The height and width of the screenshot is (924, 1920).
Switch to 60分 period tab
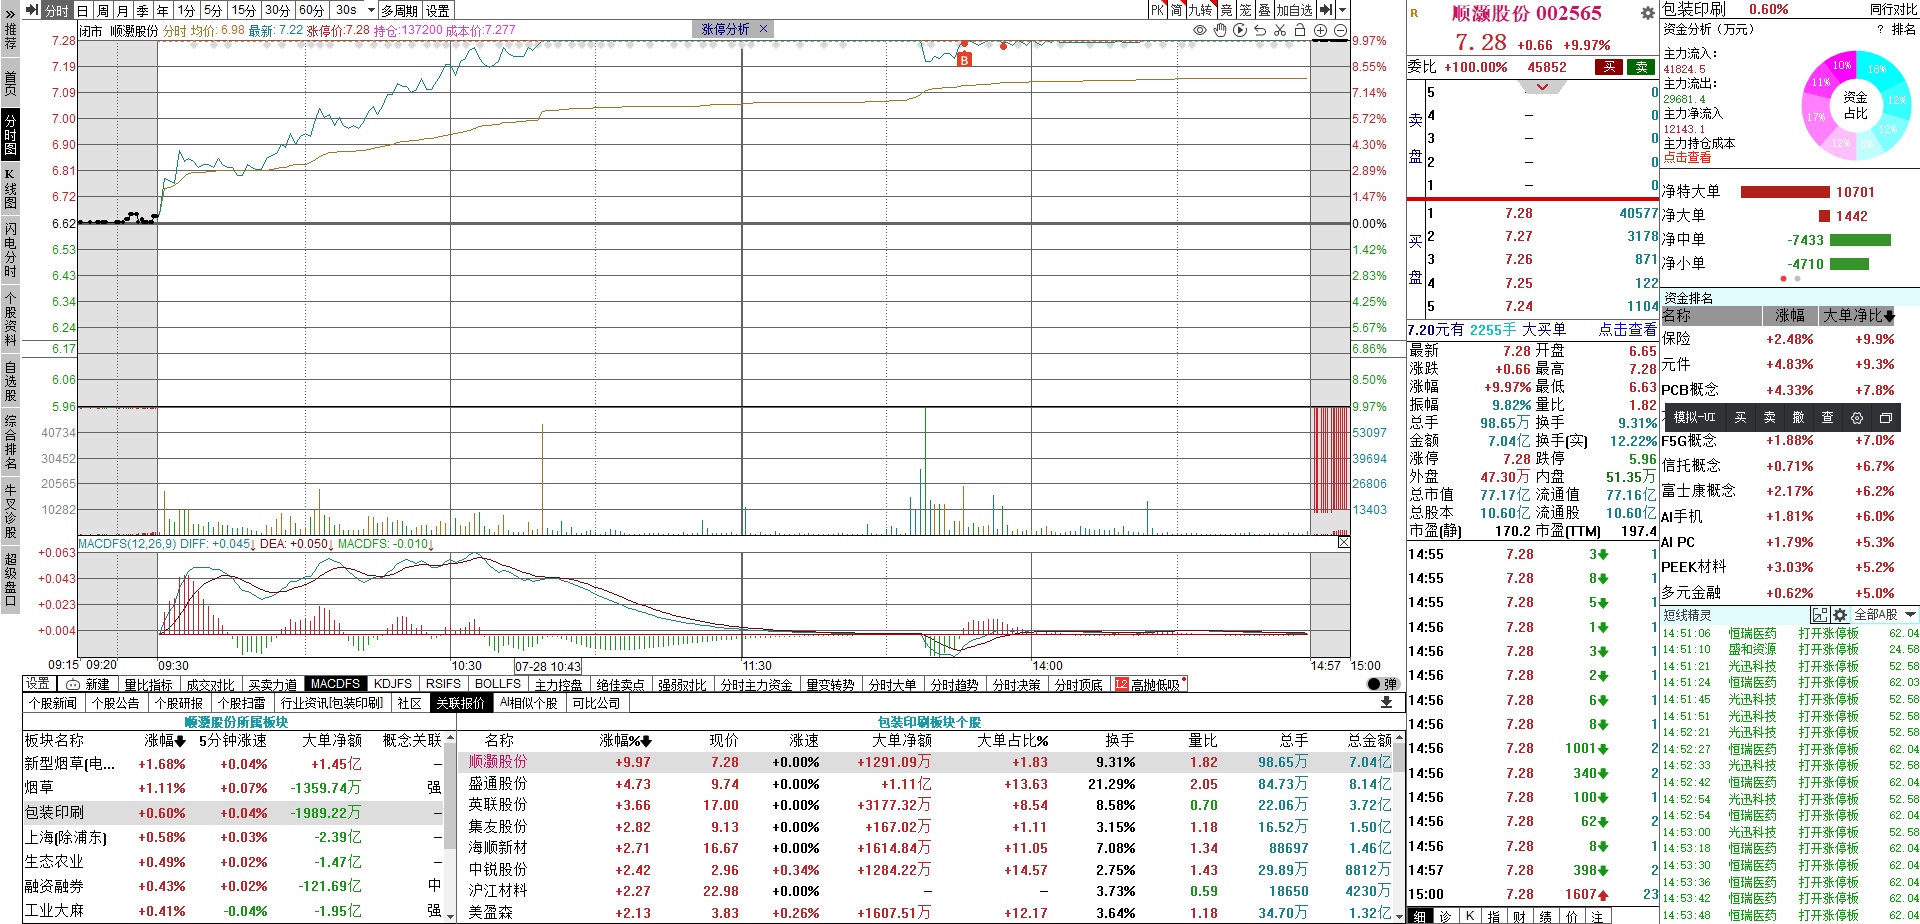311,10
